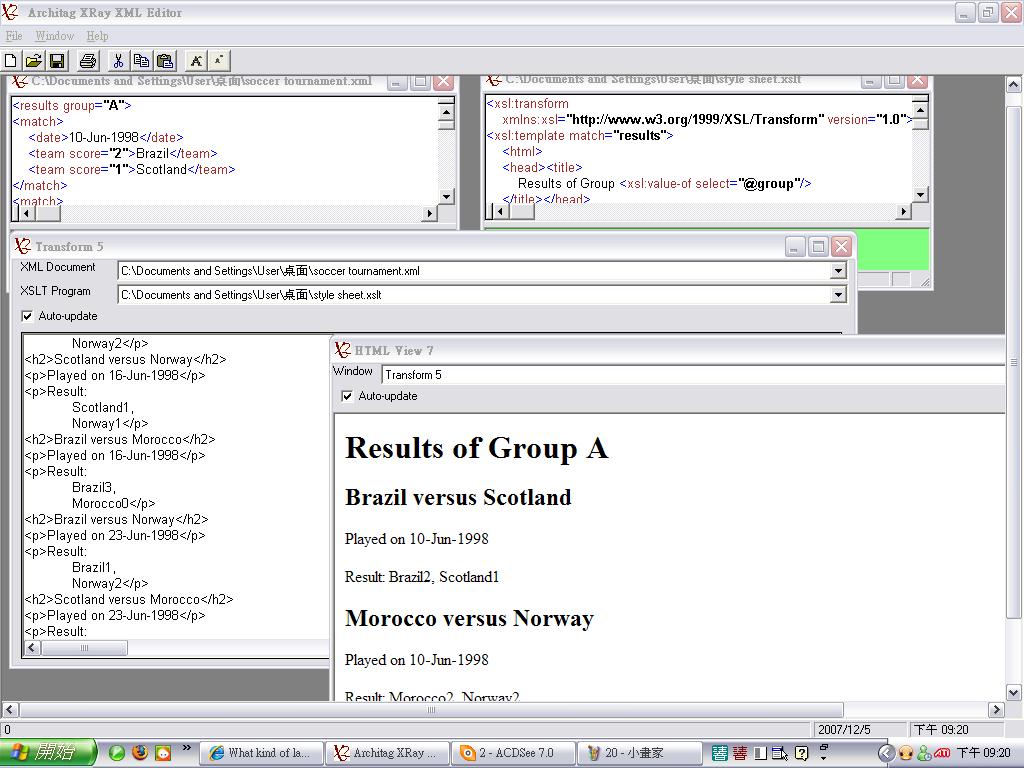This screenshot has height=768, width=1024.
Task: Show hidden tray icons with round arrow
Action: (886, 753)
